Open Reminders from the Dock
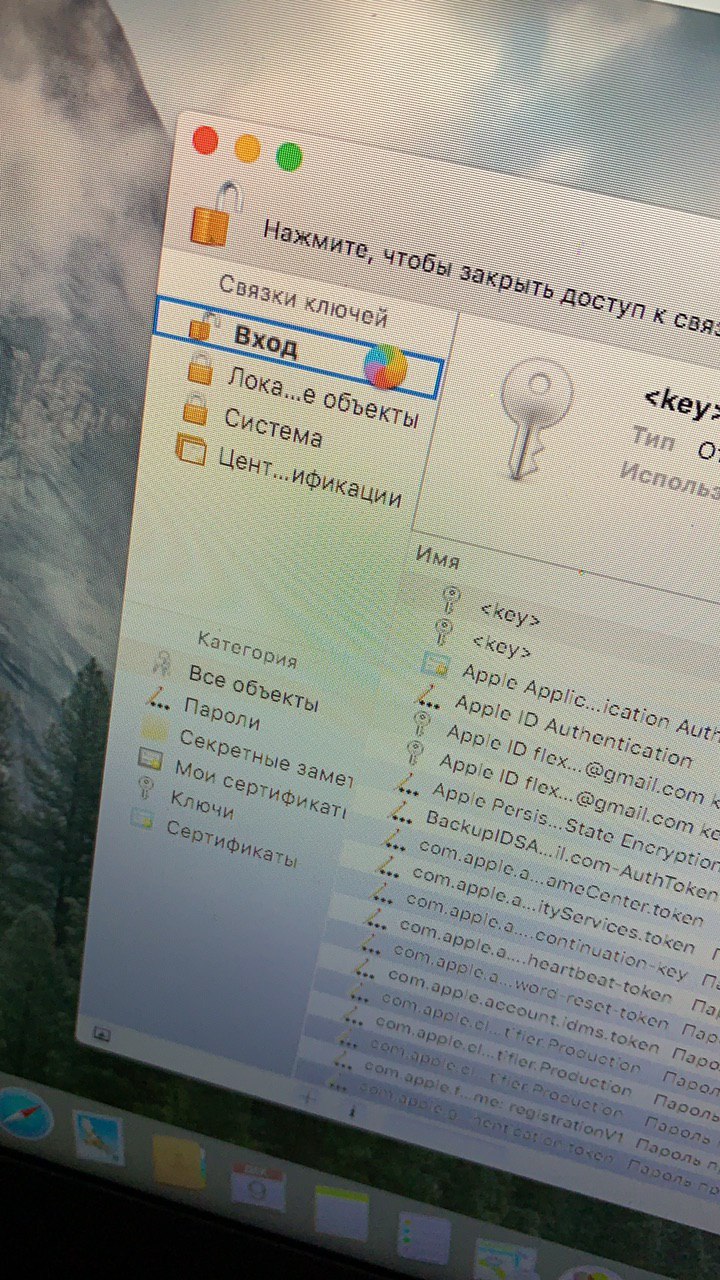Viewport: 720px width, 1280px height. [x=423, y=1239]
